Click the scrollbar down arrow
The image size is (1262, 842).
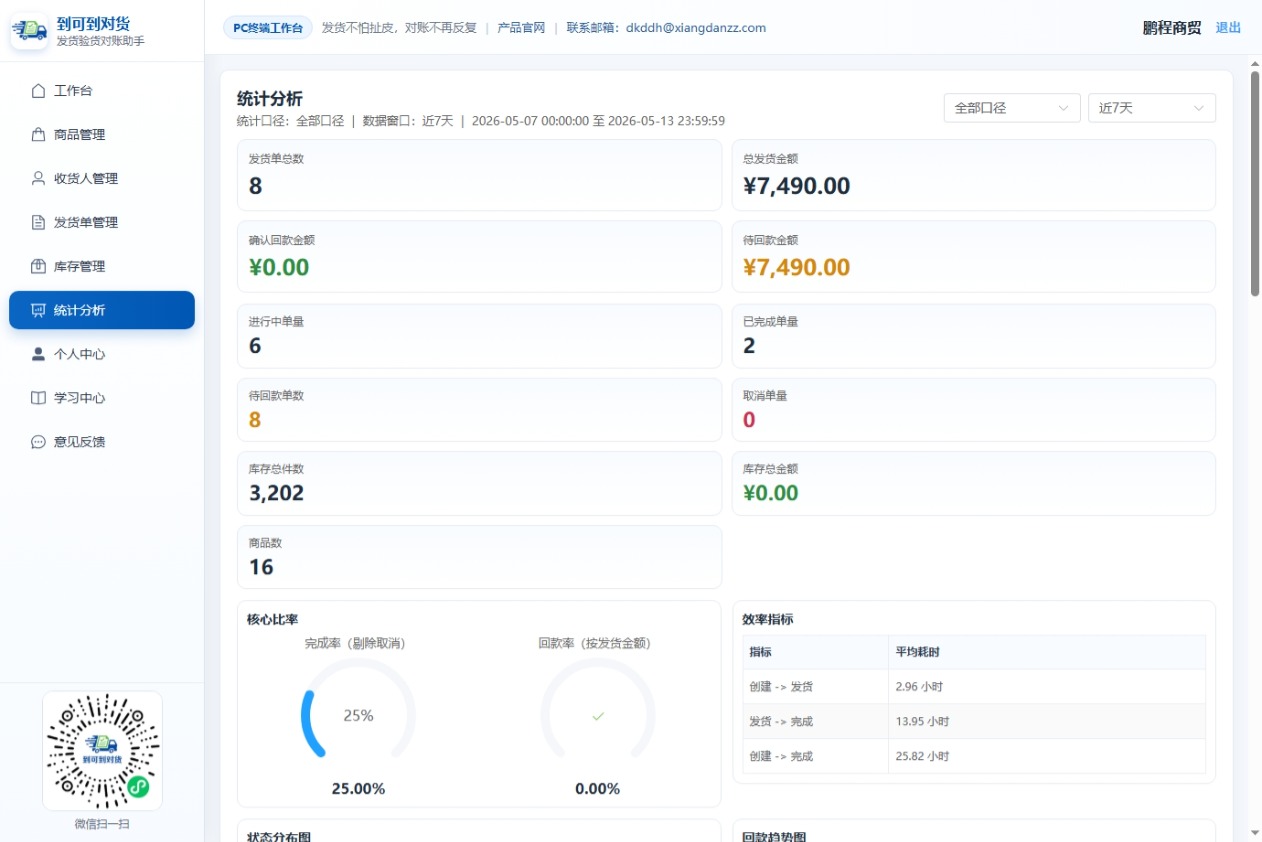pyautogui.click(x=1255, y=832)
